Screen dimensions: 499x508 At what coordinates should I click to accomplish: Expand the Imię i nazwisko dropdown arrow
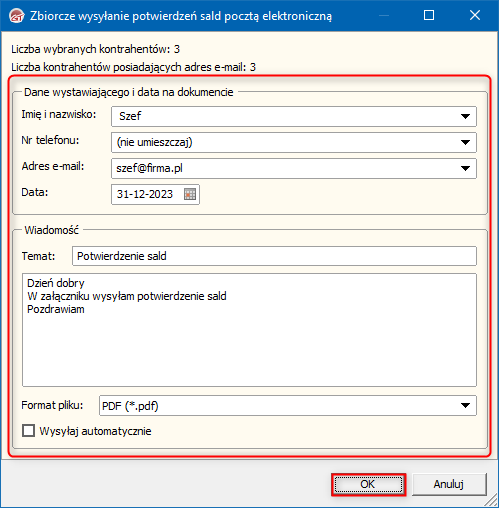465,116
